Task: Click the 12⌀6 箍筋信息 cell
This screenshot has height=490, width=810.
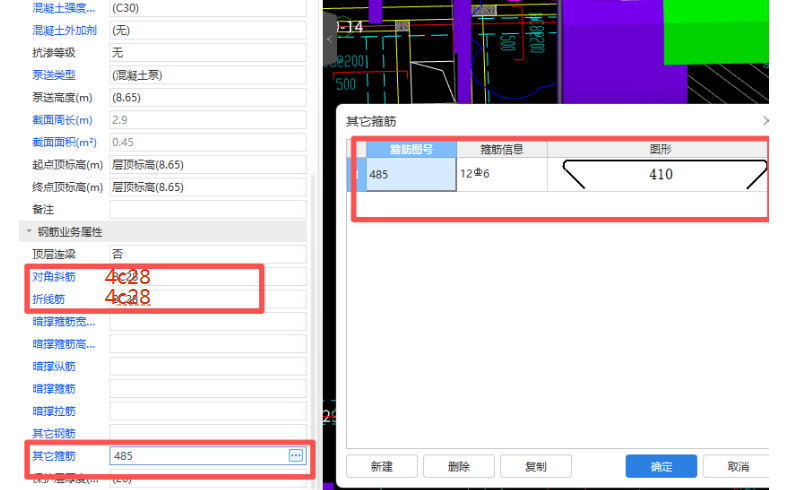Action: [x=502, y=175]
